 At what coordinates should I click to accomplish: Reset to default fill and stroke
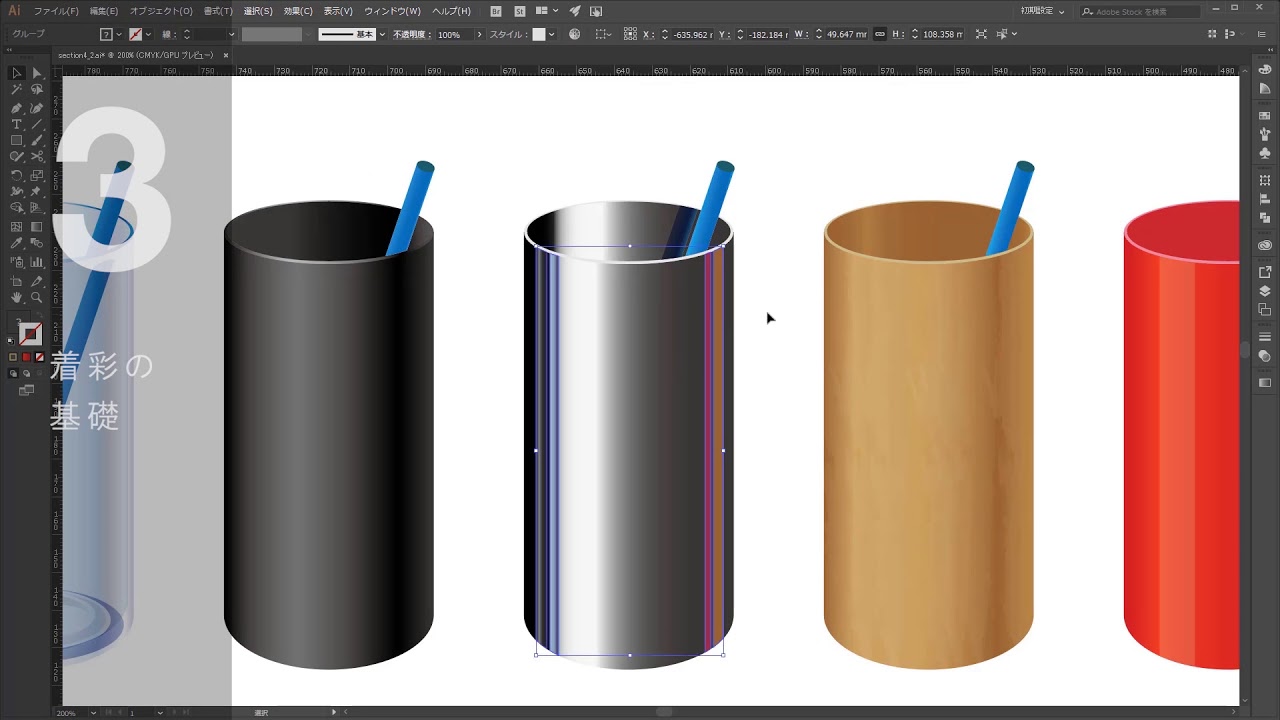[12, 340]
